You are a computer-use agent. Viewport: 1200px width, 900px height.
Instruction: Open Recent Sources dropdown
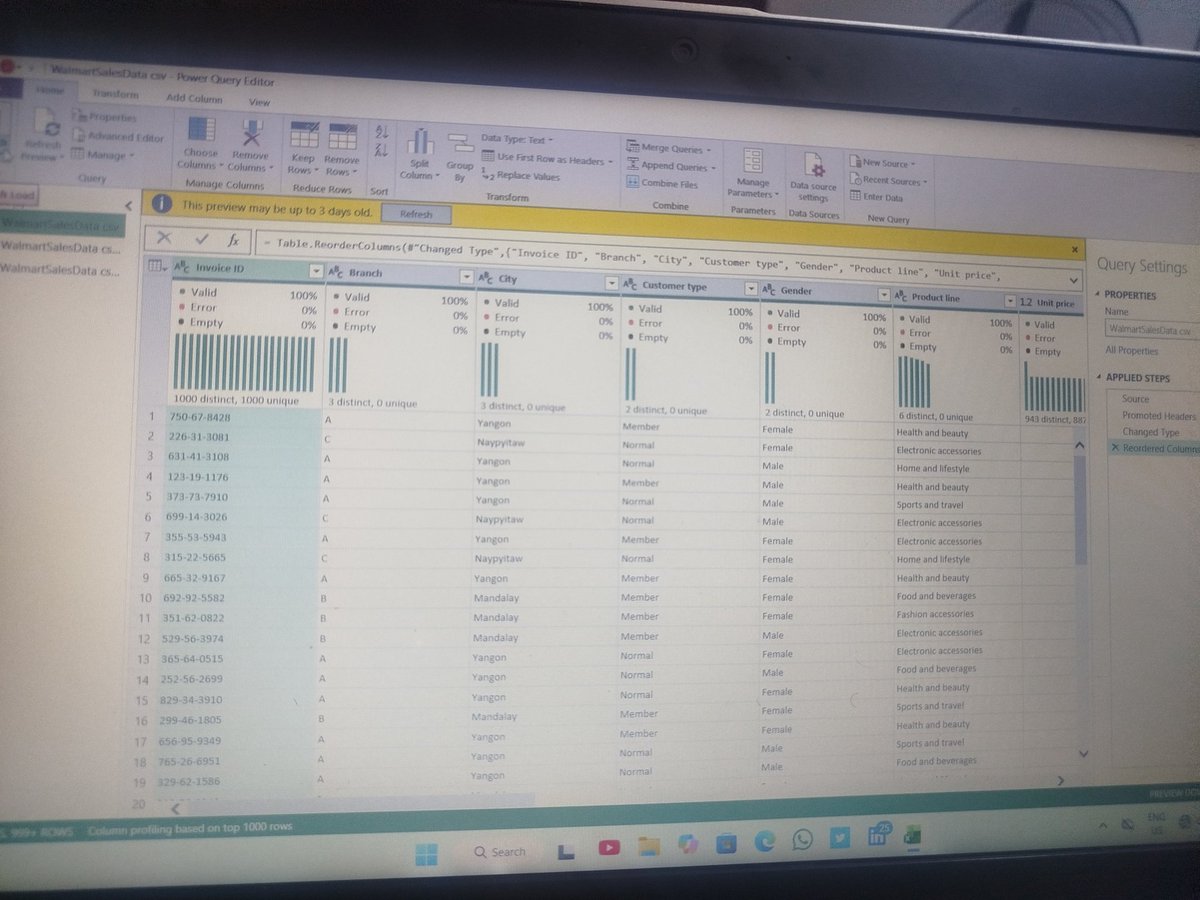888,181
